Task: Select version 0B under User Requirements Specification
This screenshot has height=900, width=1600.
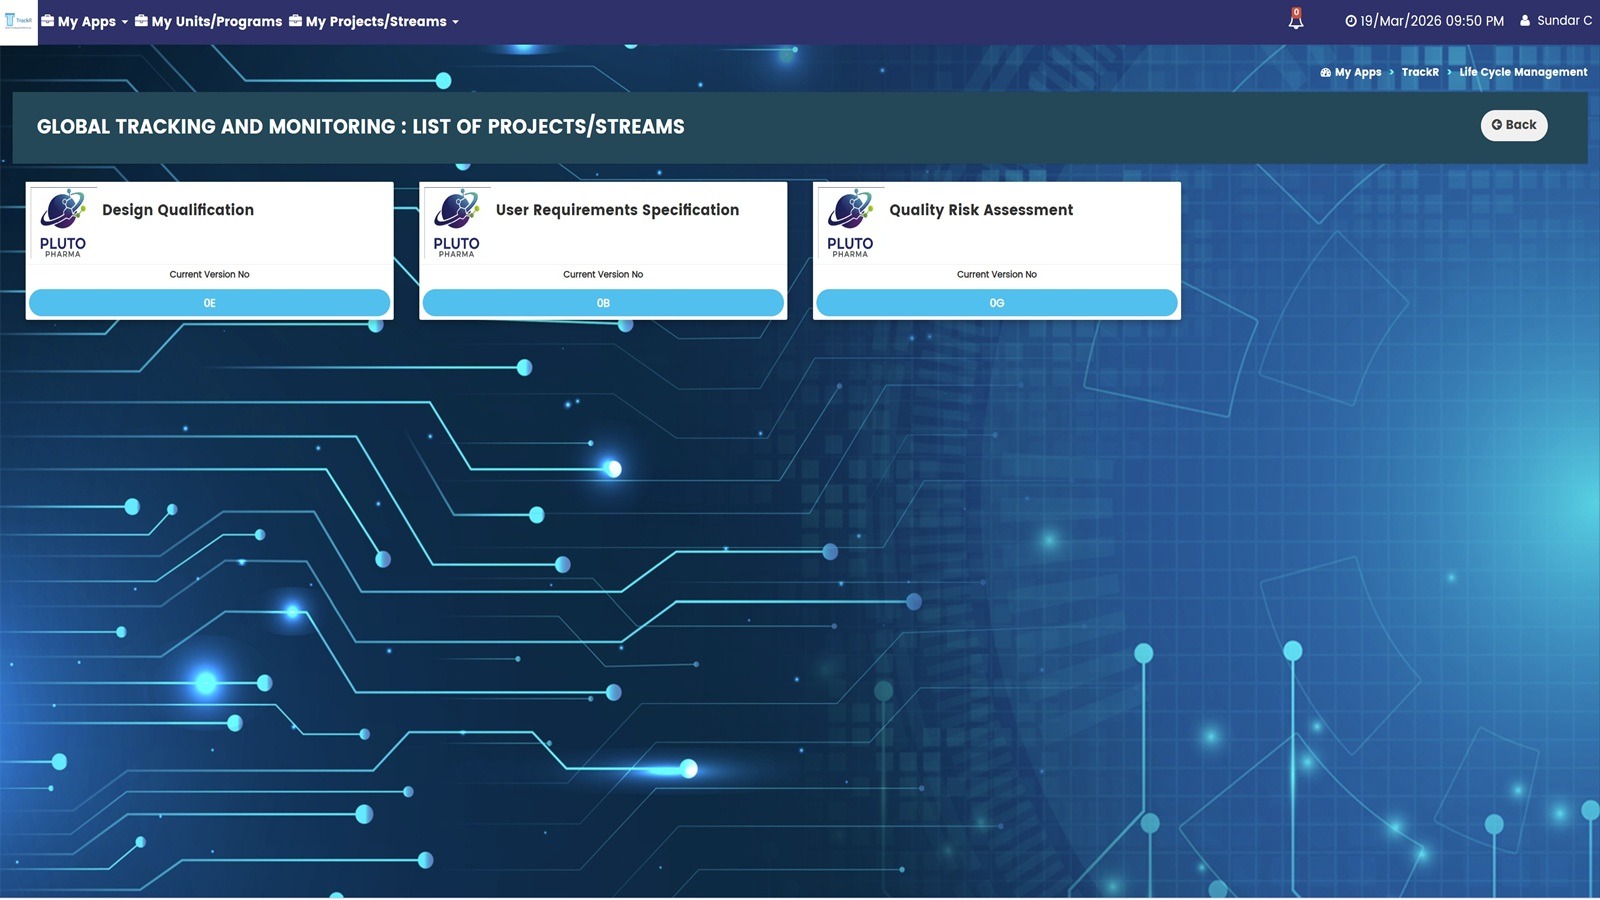Action: pyautogui.click(x=603, y=303)
